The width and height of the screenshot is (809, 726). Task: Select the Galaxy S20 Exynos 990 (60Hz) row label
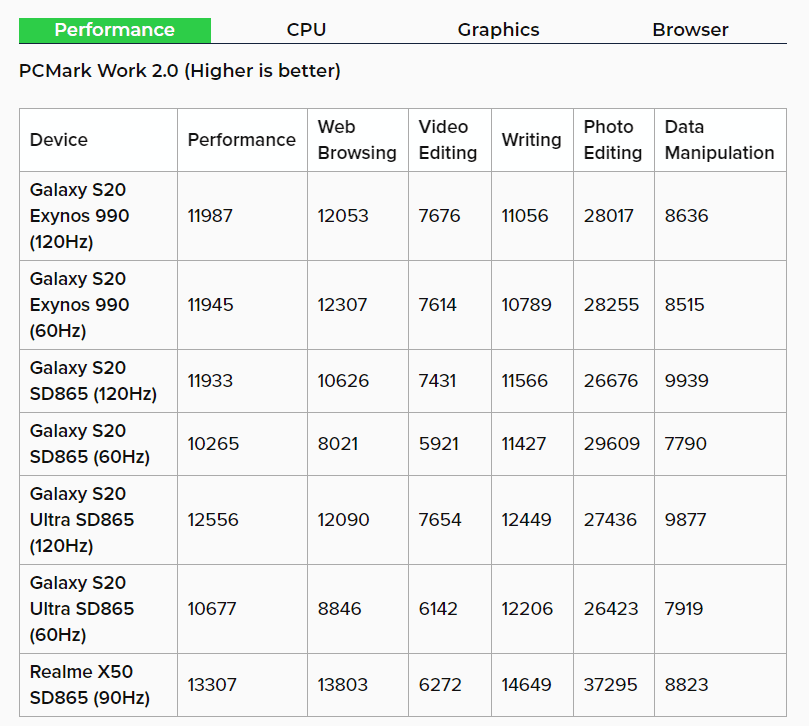(x=79, y=305)
